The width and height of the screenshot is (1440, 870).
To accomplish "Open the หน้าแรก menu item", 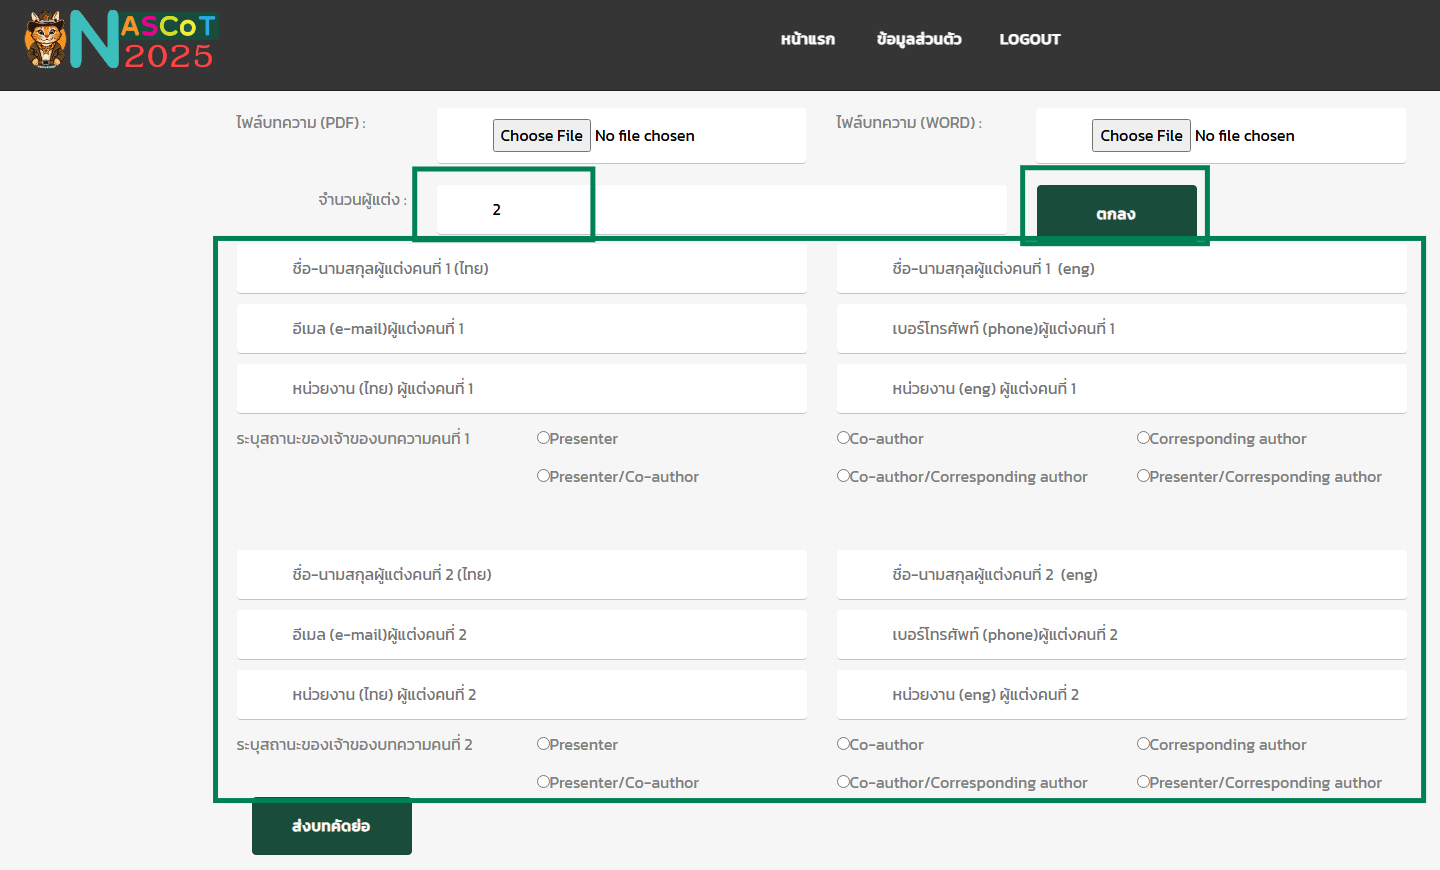I will 808,39.
